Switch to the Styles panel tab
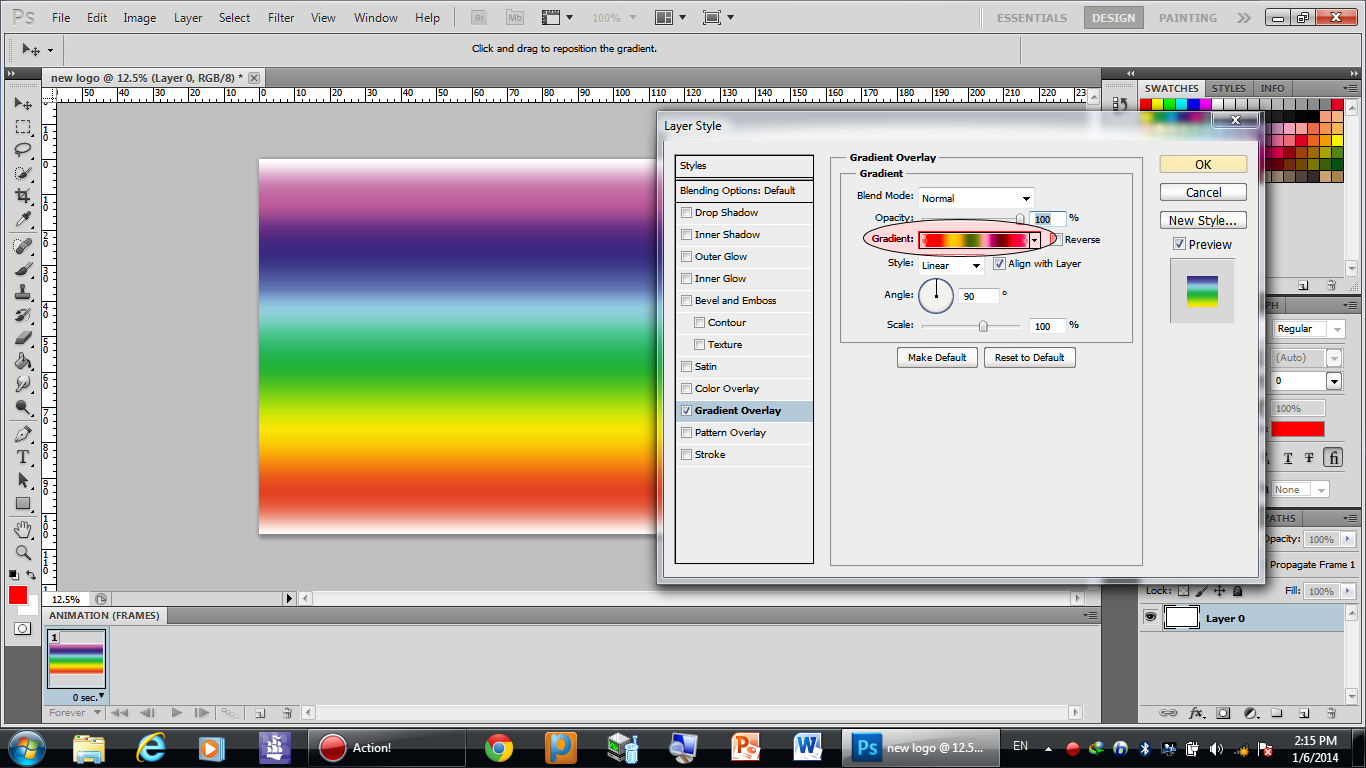 pyautogui.click(x=1228, y=88)
